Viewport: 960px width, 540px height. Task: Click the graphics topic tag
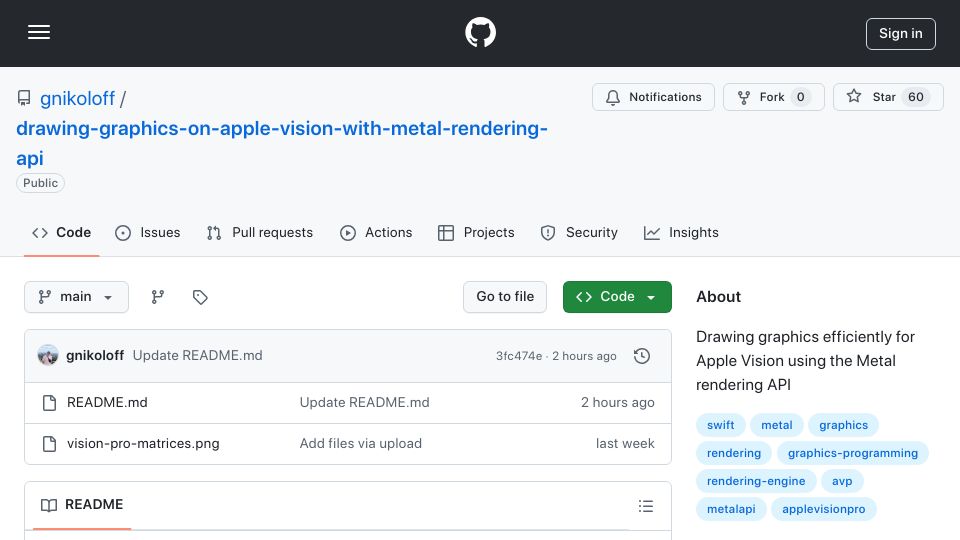point(843,425)
